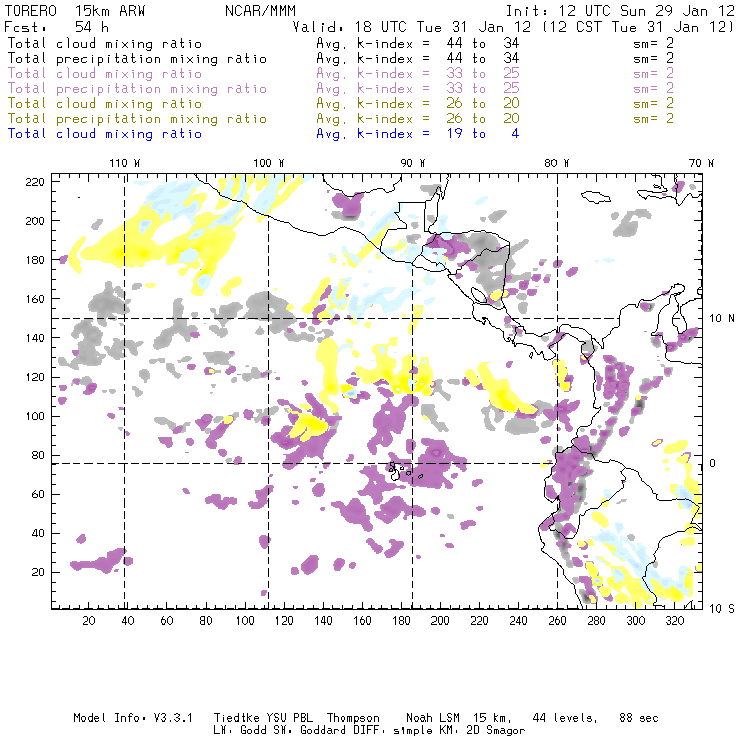
Task: Select the '80 W' longitude label
Action: click(556, 163)
